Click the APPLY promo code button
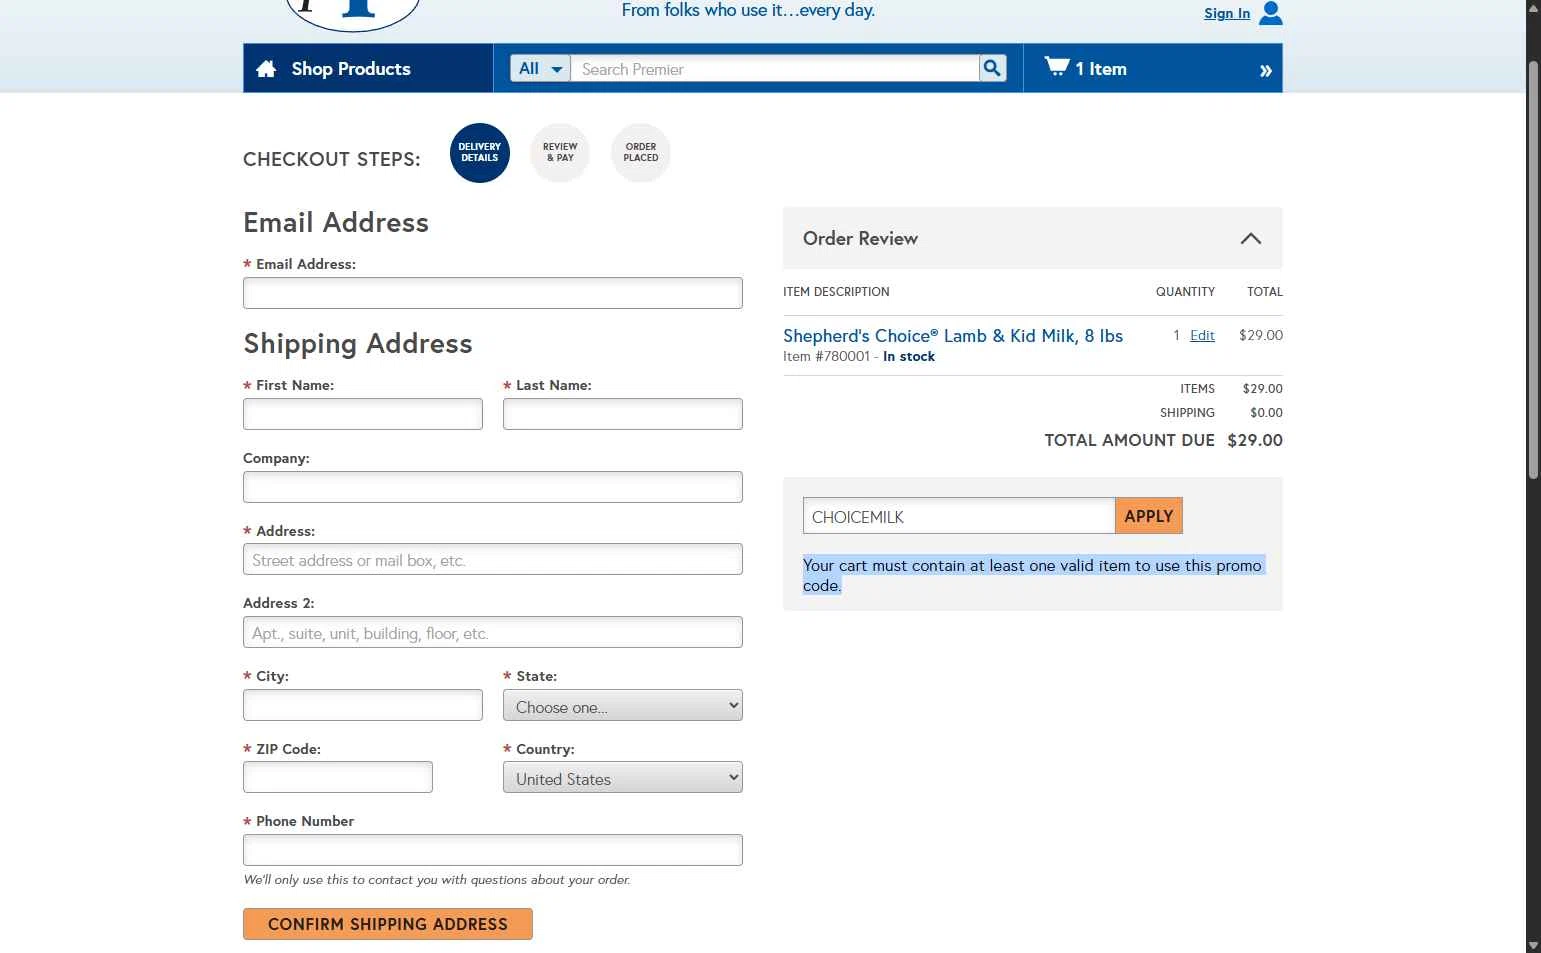Screen dimensions: 1541x953 pos(1149,516)
